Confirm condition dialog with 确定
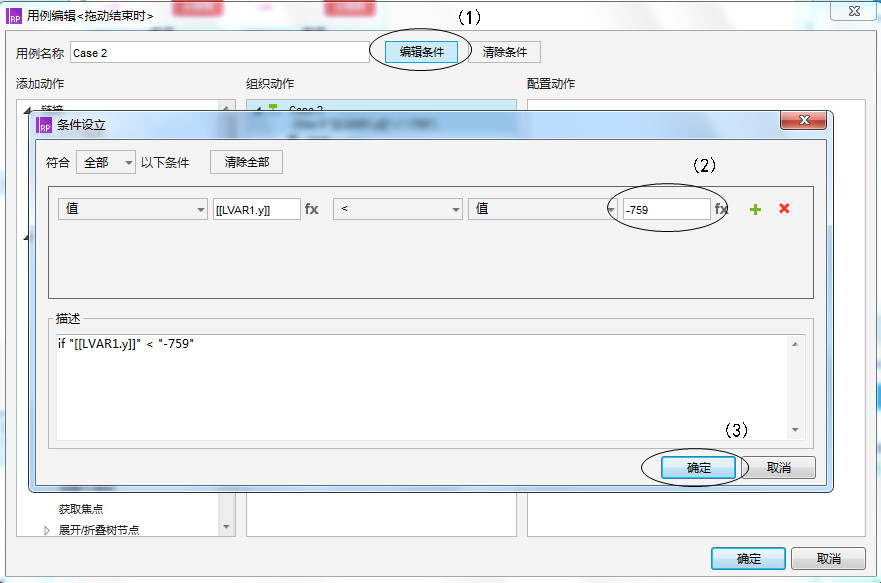The width and height of the screenshot is (881, 583). (698, 467)
